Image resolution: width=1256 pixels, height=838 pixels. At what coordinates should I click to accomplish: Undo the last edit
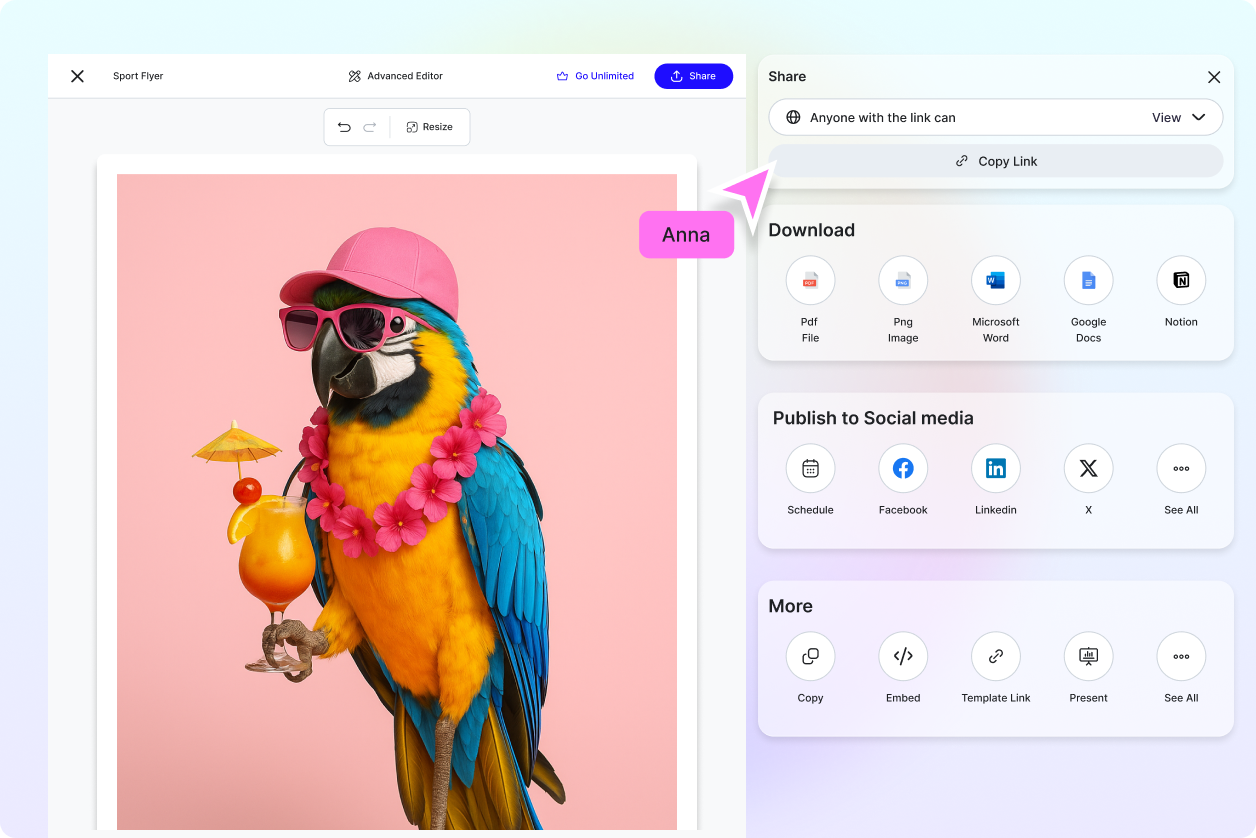click(x=344, y=127)
